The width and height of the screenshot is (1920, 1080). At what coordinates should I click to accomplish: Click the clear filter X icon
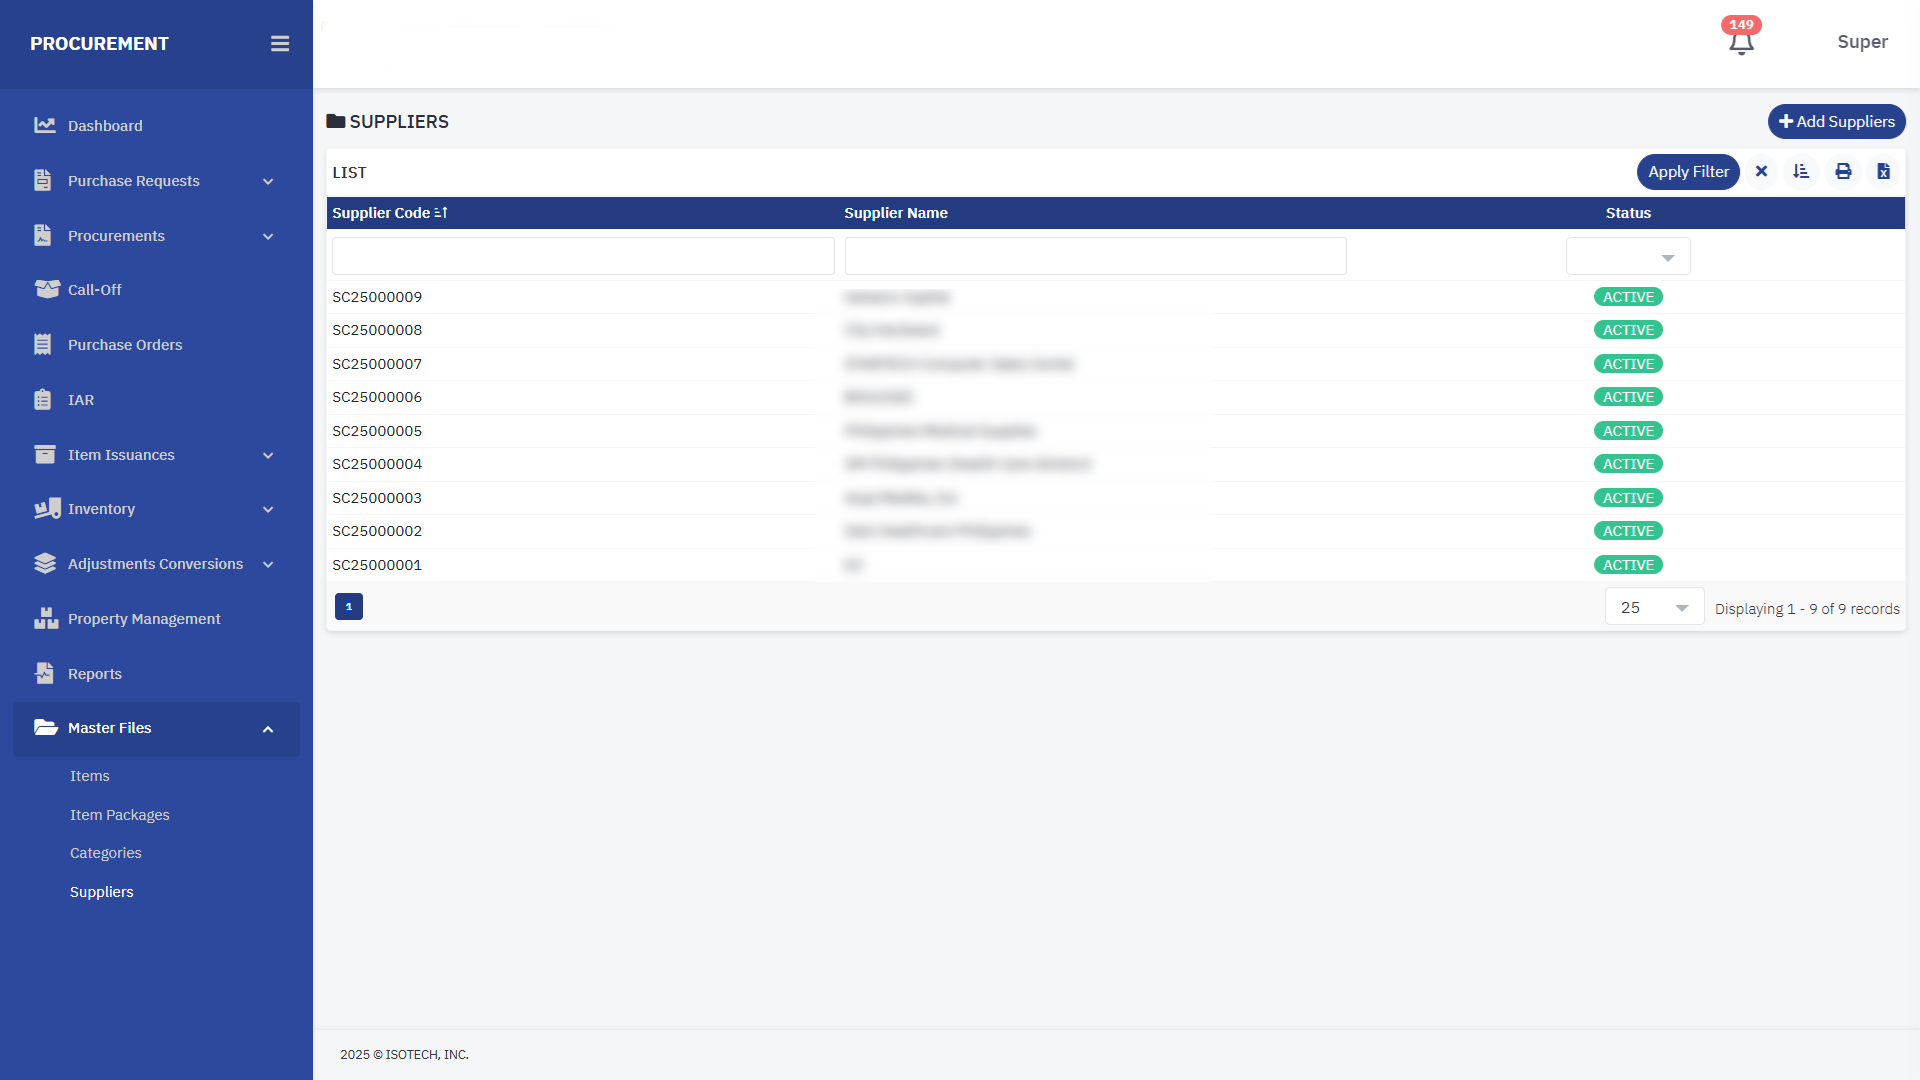[x=1762, y=172]
